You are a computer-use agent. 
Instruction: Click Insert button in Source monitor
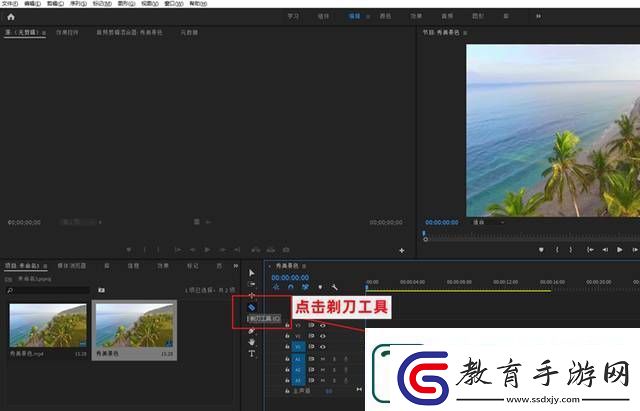[256, 249]
